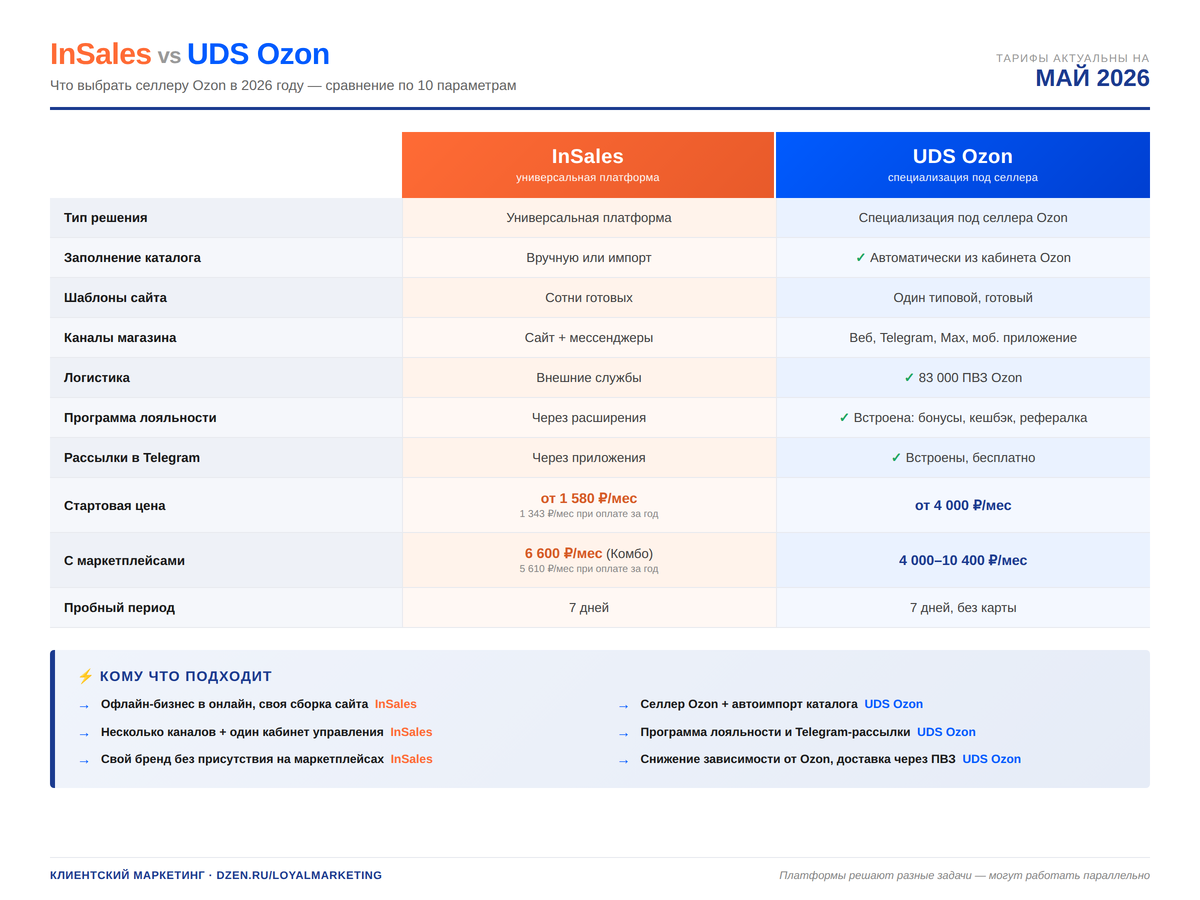Click UDS Ozon tag after 'доставка через ПВЗ'
Image resolution: width=1200 pixels, height=900 pixels.
pos(992,759)
